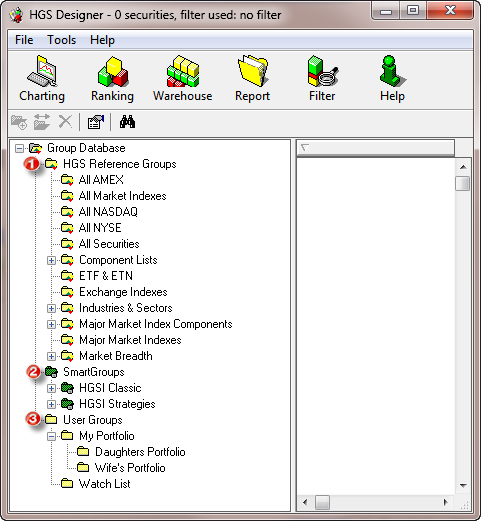Open the Filter tool
This screenshot has height=521, width=481.
coord(322,79)
